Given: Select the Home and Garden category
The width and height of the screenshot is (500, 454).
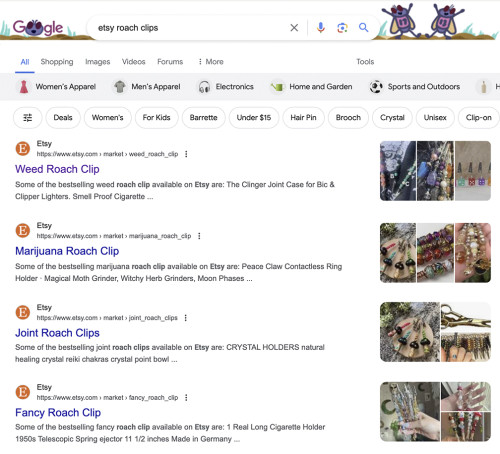Looking at the screenshot, I should click(311, 87).
